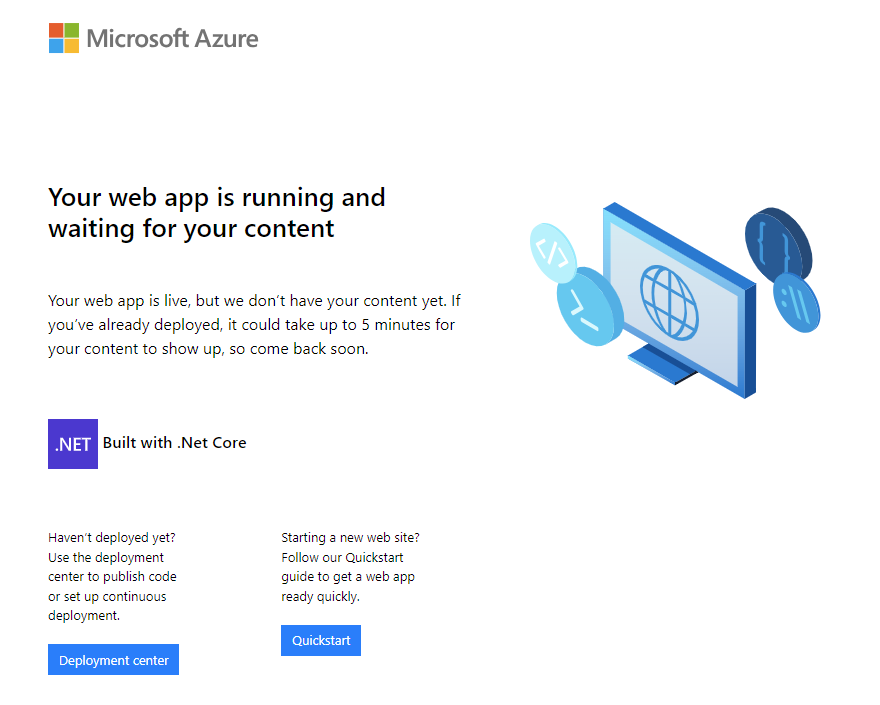This screenshot has width=880, height=705.
Task: Click the purple .NET badge icon
Action: [73, 444]
